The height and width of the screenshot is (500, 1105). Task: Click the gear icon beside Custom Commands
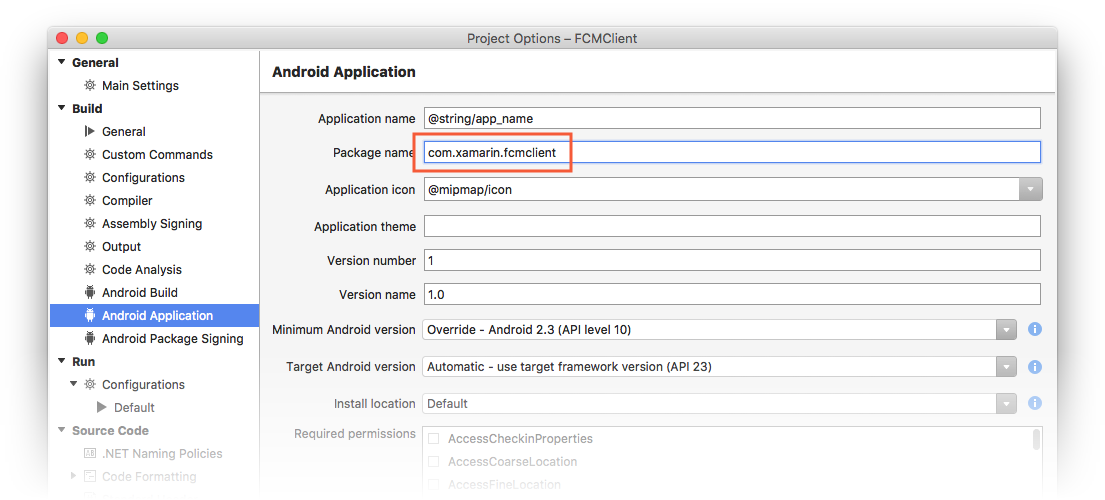click(x=89, y=154)
